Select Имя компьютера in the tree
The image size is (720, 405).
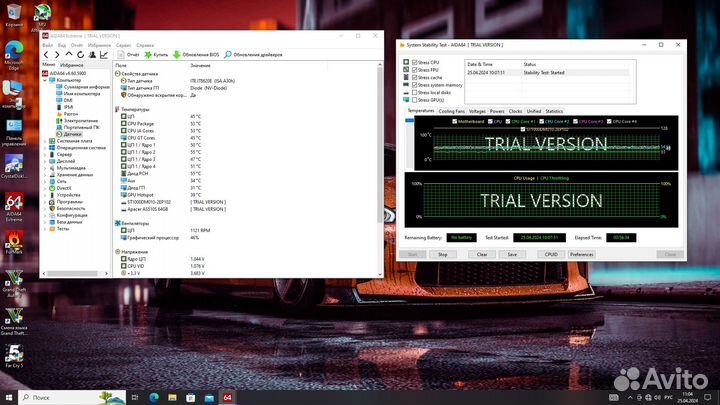click(x=78, y=94)
